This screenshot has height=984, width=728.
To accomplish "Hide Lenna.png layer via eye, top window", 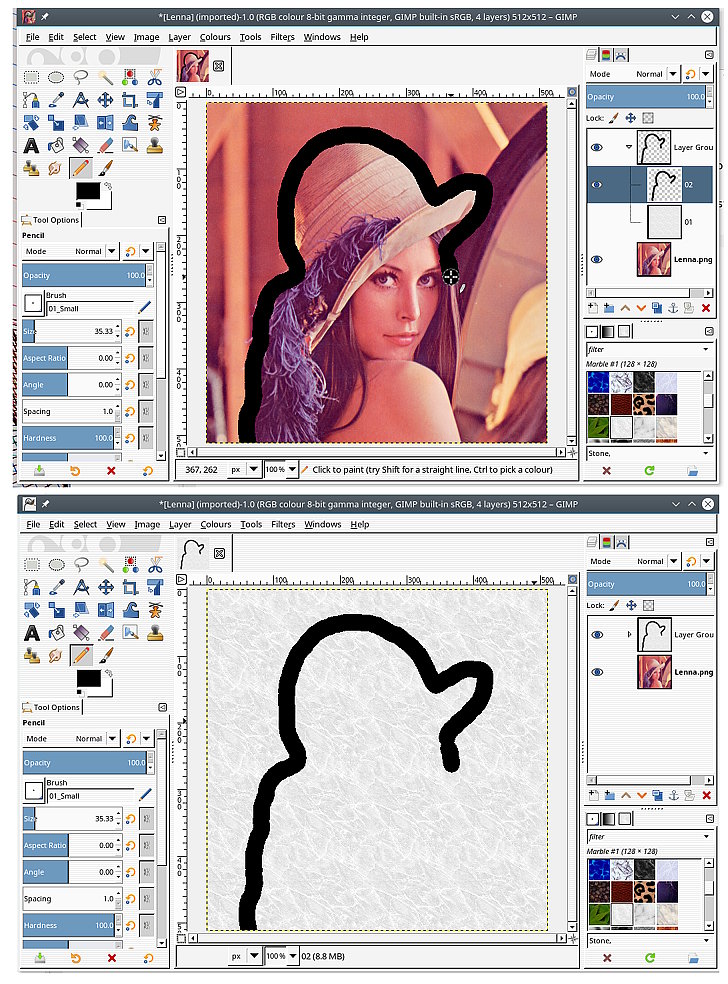I will point(597,259).
